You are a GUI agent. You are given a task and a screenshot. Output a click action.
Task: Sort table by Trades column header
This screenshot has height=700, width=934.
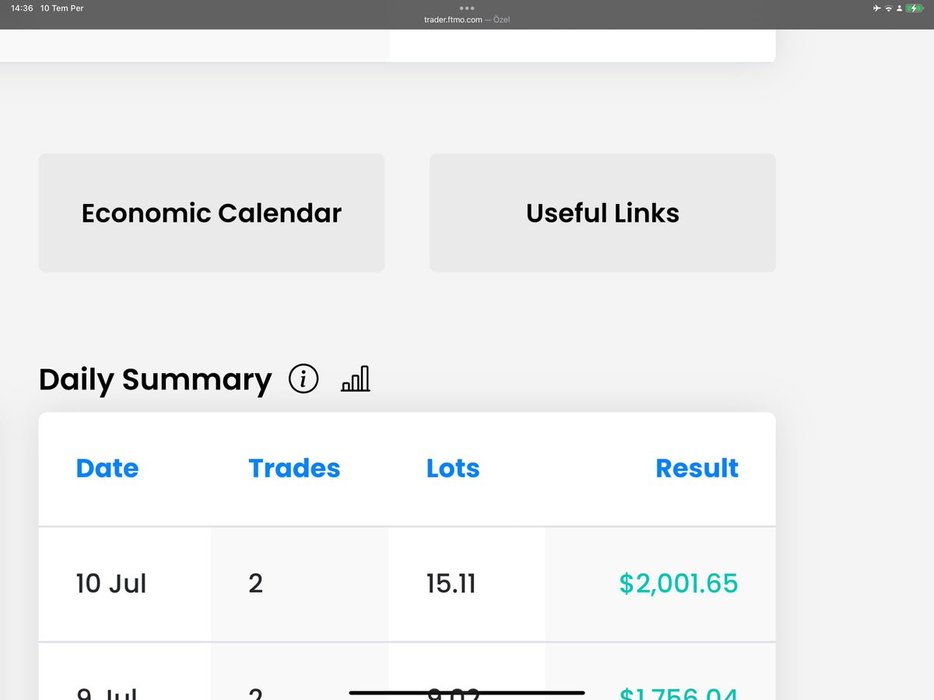pos(294,468)
